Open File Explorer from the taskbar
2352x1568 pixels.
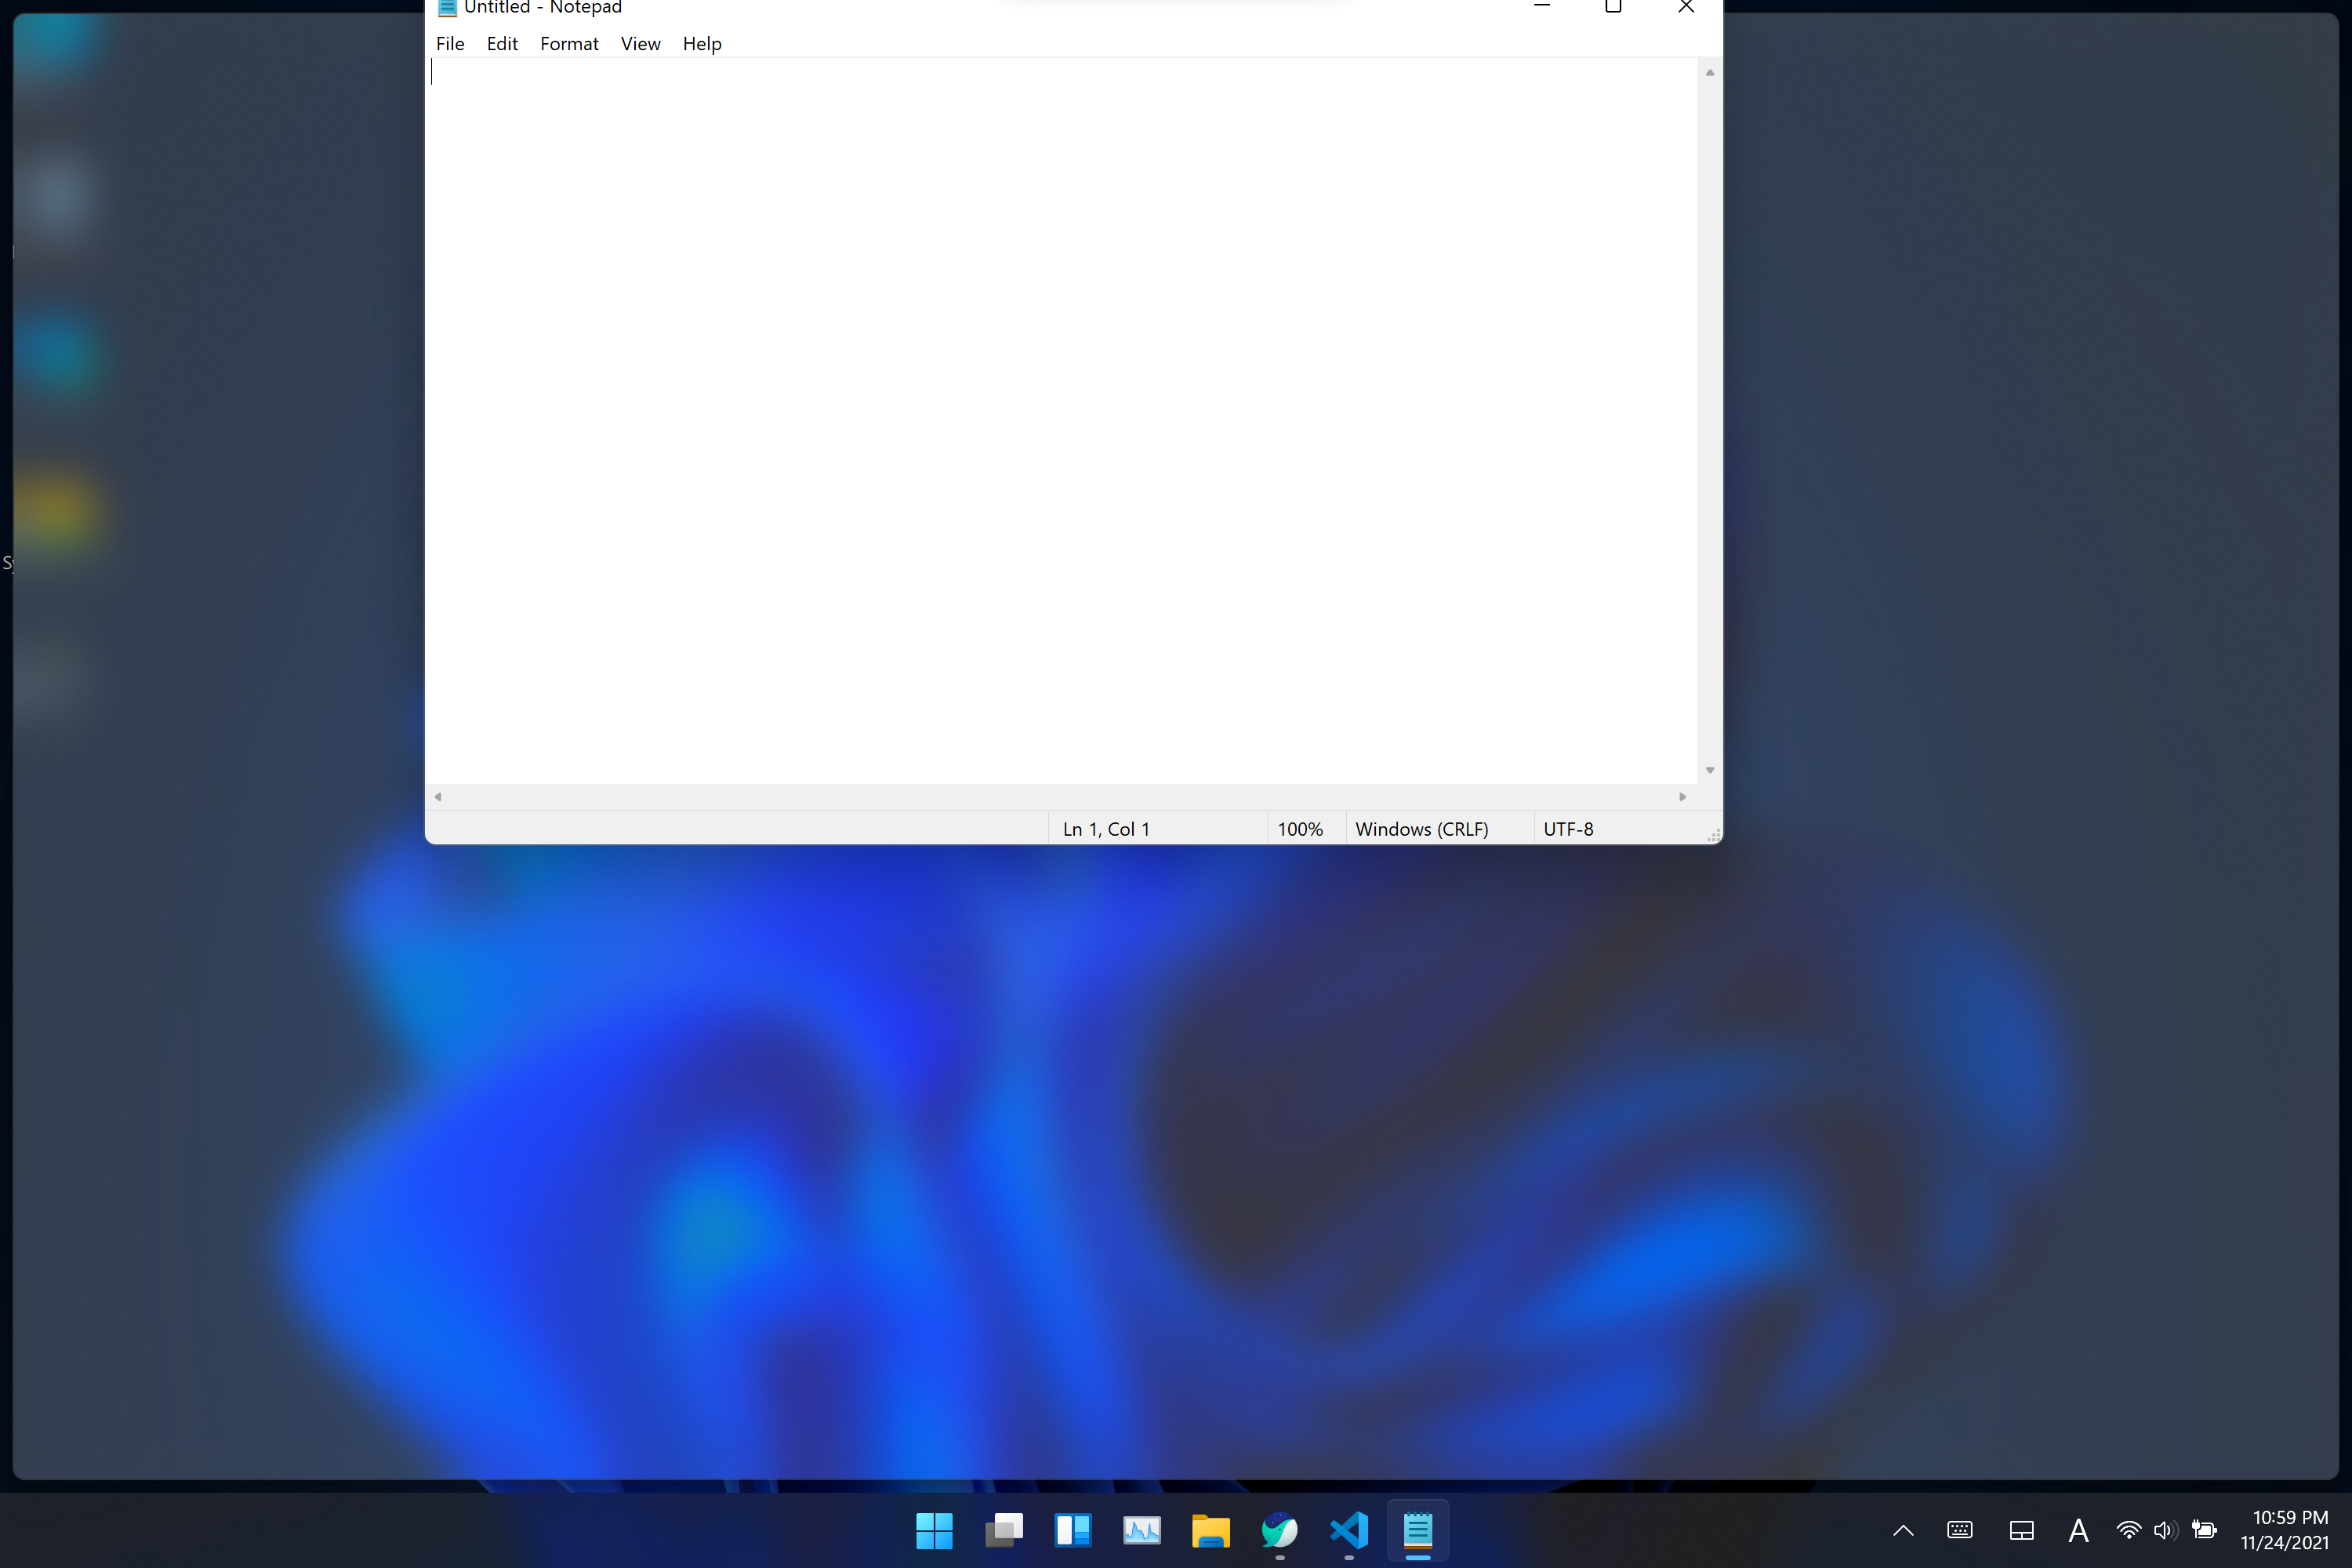1210,1530
